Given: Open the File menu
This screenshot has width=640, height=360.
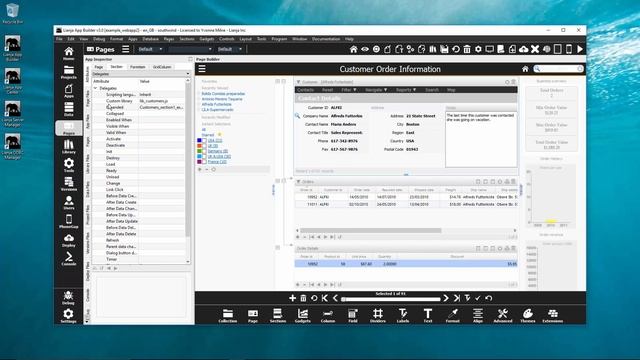Looking at the screenshot, I should point(59,39).
